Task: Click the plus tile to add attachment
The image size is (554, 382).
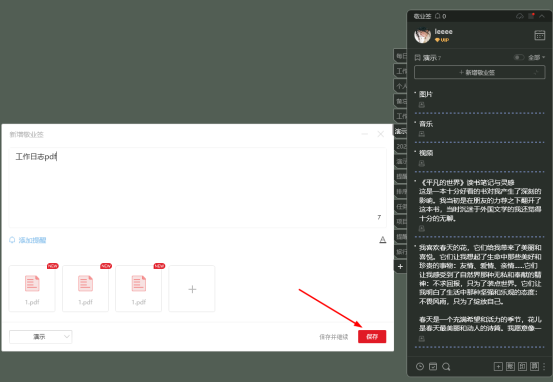Action: point(192,289)
